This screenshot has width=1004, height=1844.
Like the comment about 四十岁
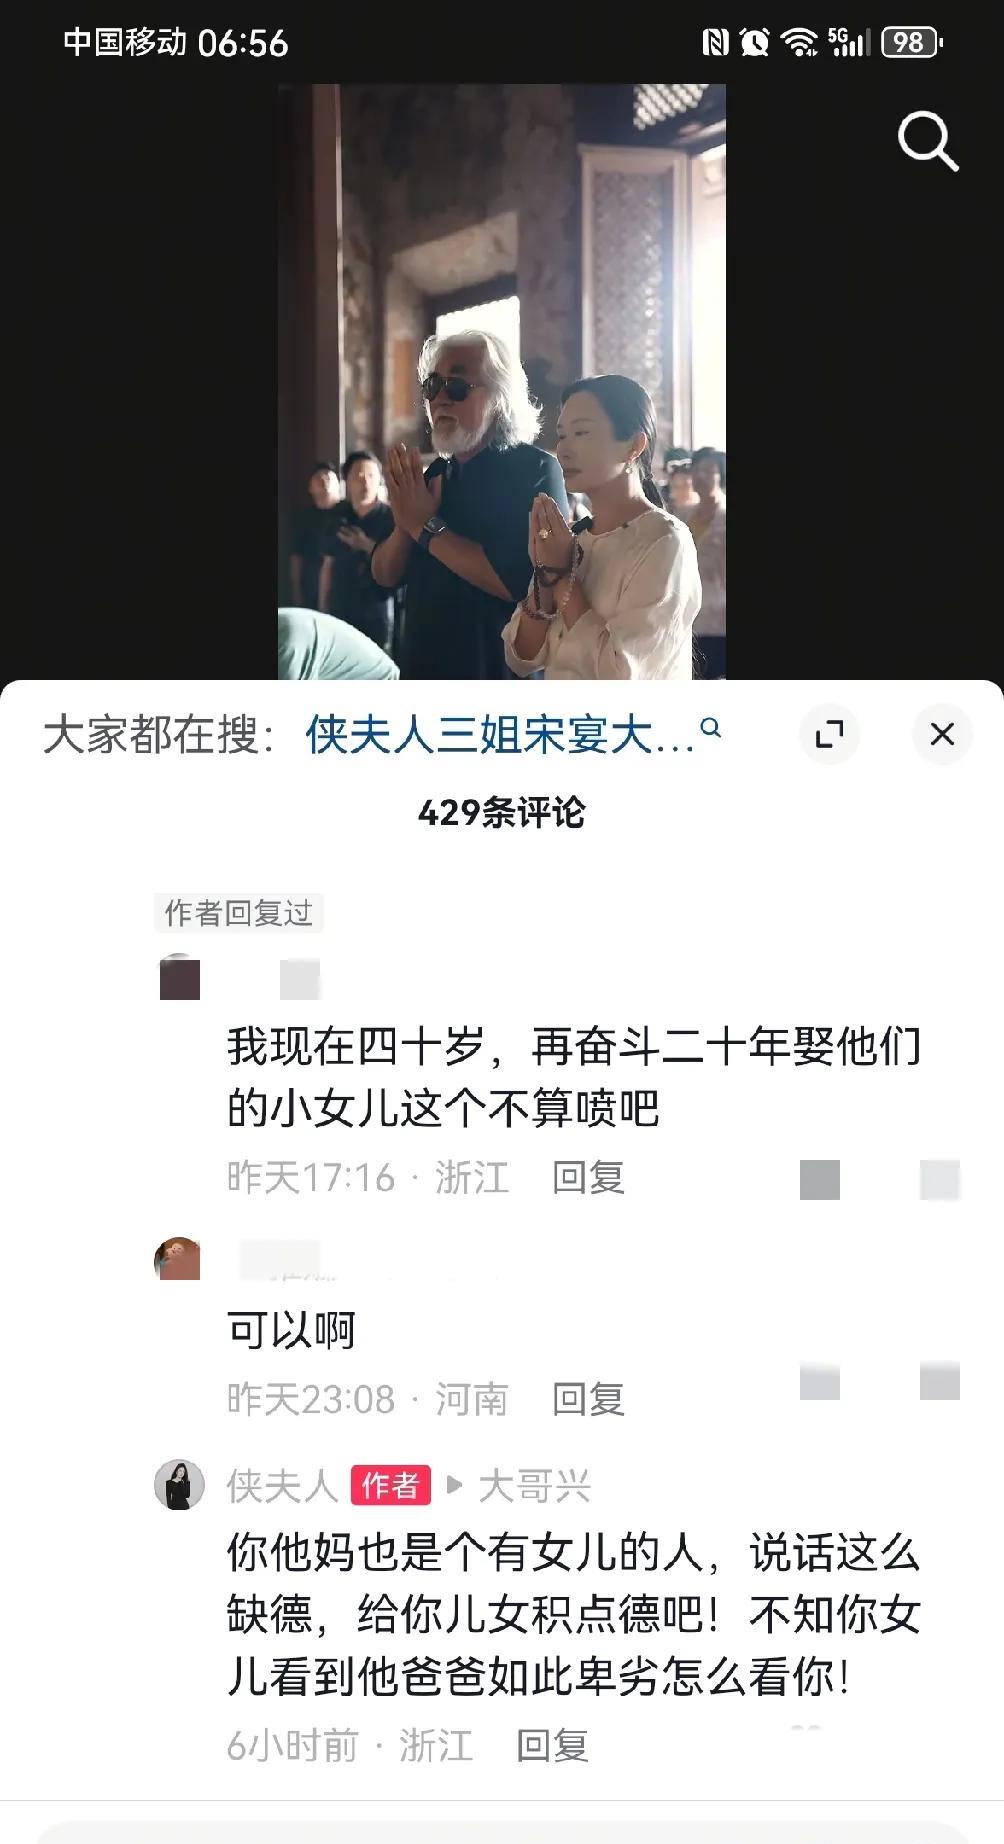820,1180
